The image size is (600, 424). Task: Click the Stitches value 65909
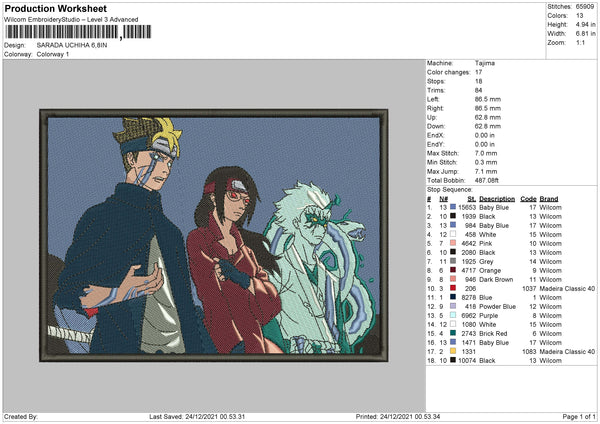tap(585, 7)
